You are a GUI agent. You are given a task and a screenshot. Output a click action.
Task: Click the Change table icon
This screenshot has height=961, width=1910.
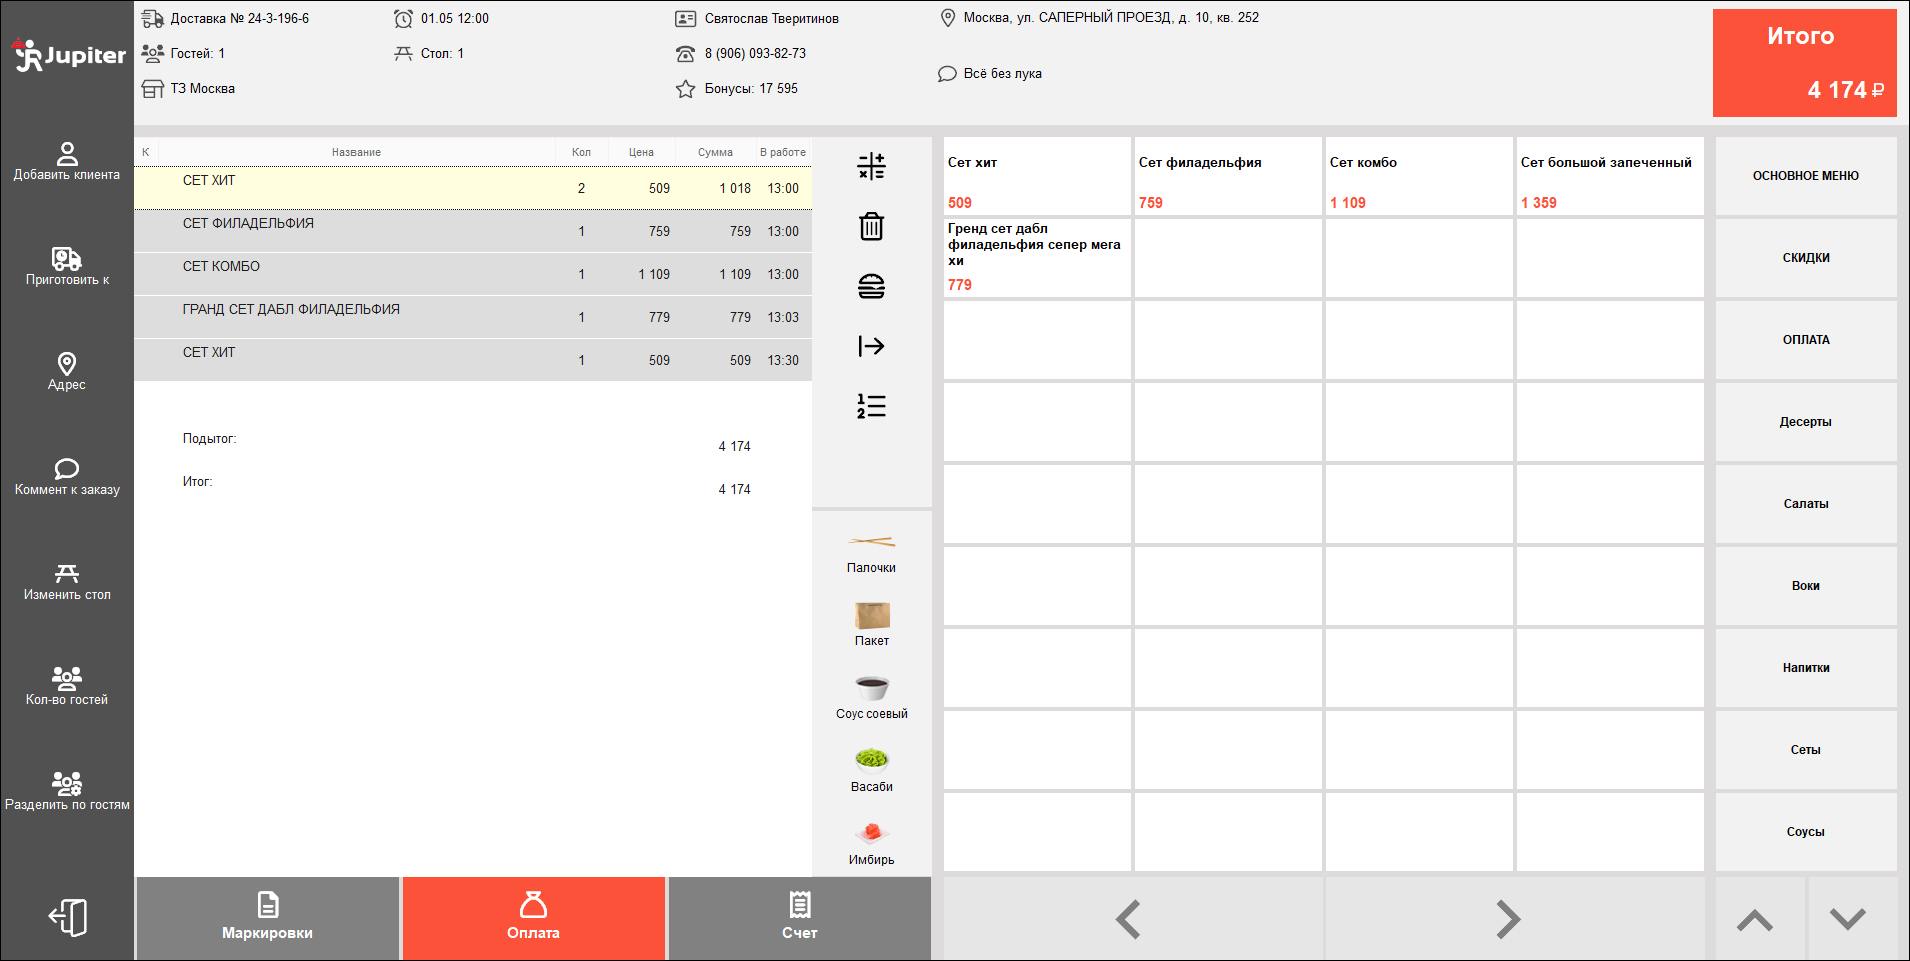pos(67,574)
